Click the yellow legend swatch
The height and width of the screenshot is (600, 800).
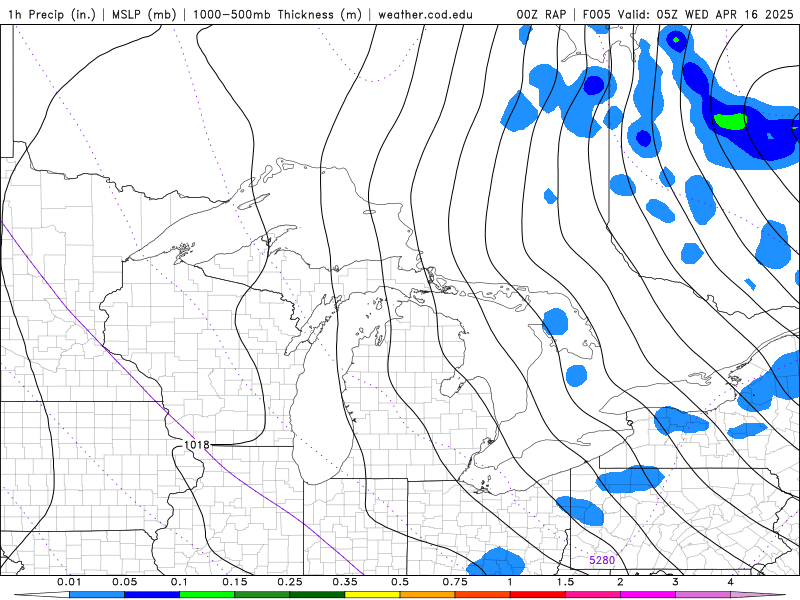coord(372,595)
